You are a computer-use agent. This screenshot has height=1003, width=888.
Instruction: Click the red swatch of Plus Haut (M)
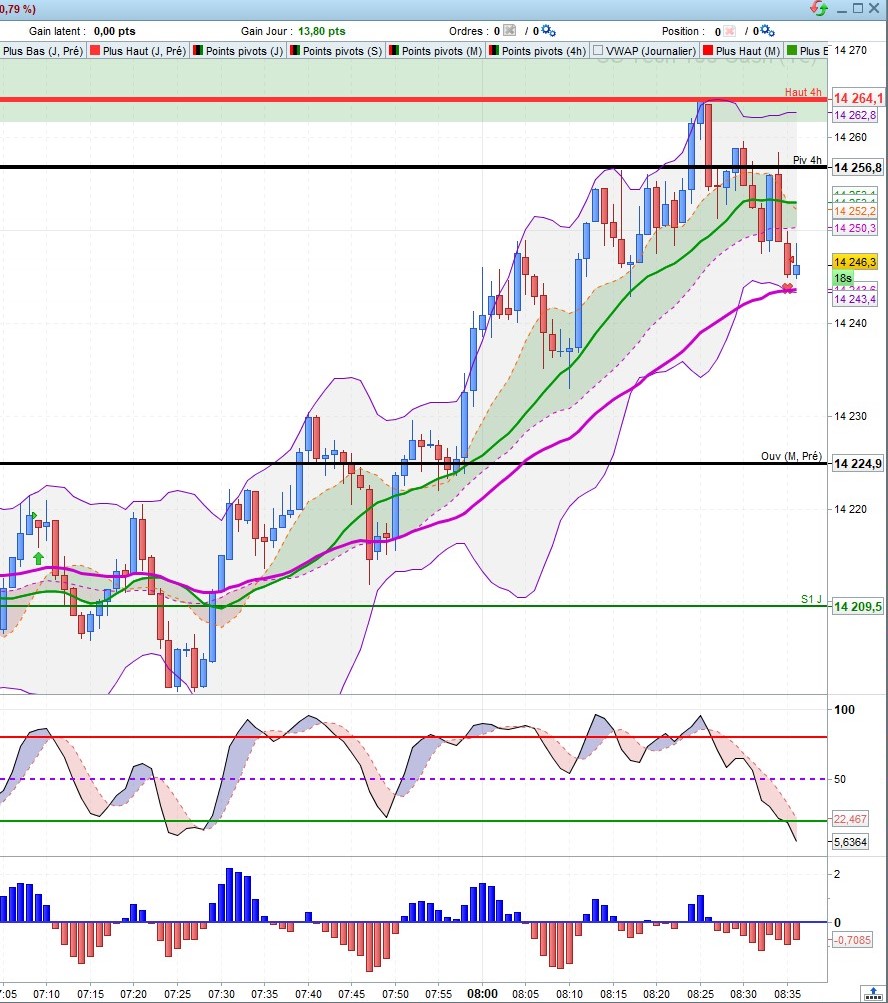(708, 50)
